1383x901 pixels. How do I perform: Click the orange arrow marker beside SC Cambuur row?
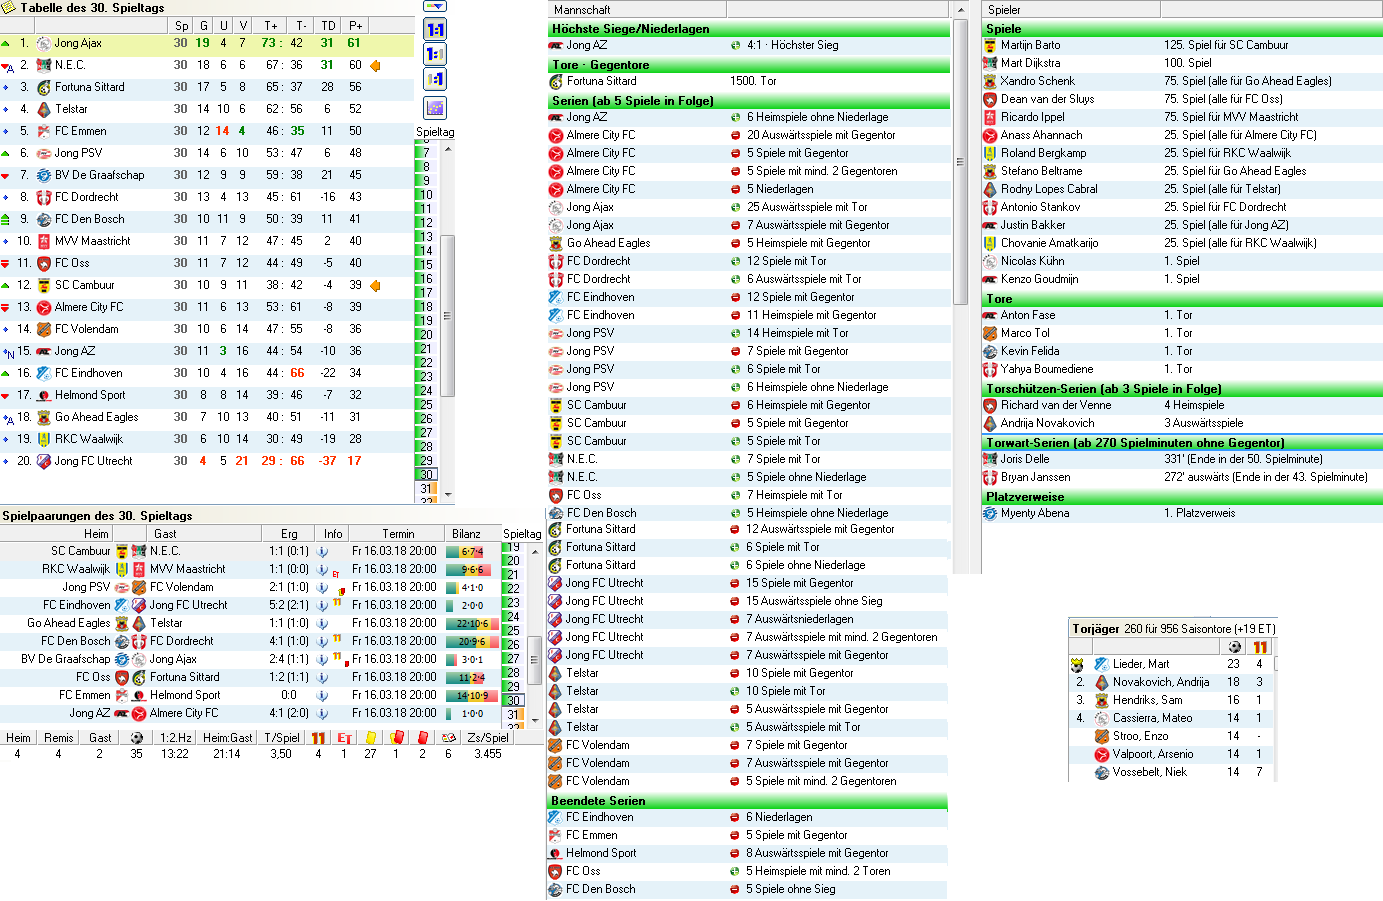tap(376, 285)
